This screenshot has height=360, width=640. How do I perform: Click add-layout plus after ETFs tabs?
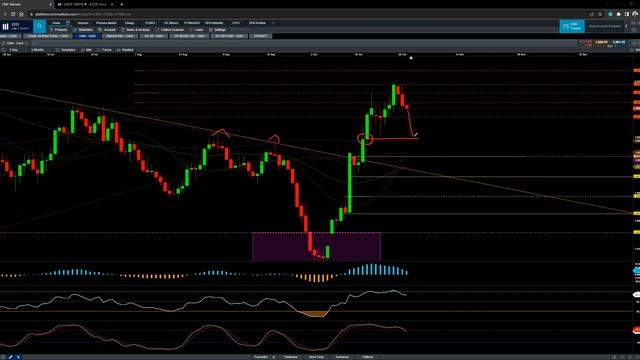tap(273, 23)
